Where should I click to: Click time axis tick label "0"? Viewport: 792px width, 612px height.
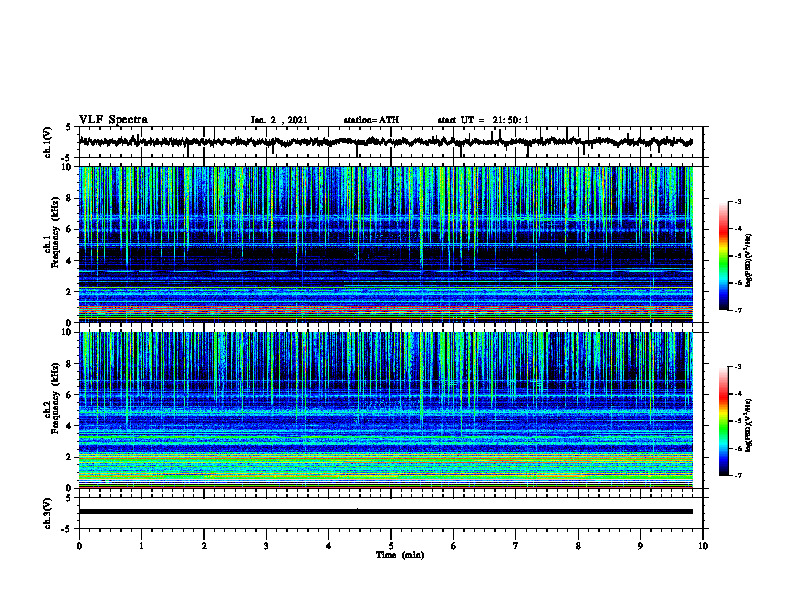(79, 546)
